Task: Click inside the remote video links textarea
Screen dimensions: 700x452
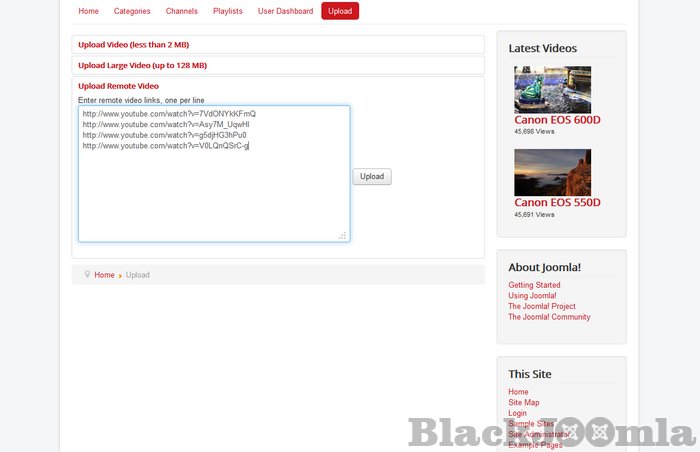Action: click(x=213, y=190)
